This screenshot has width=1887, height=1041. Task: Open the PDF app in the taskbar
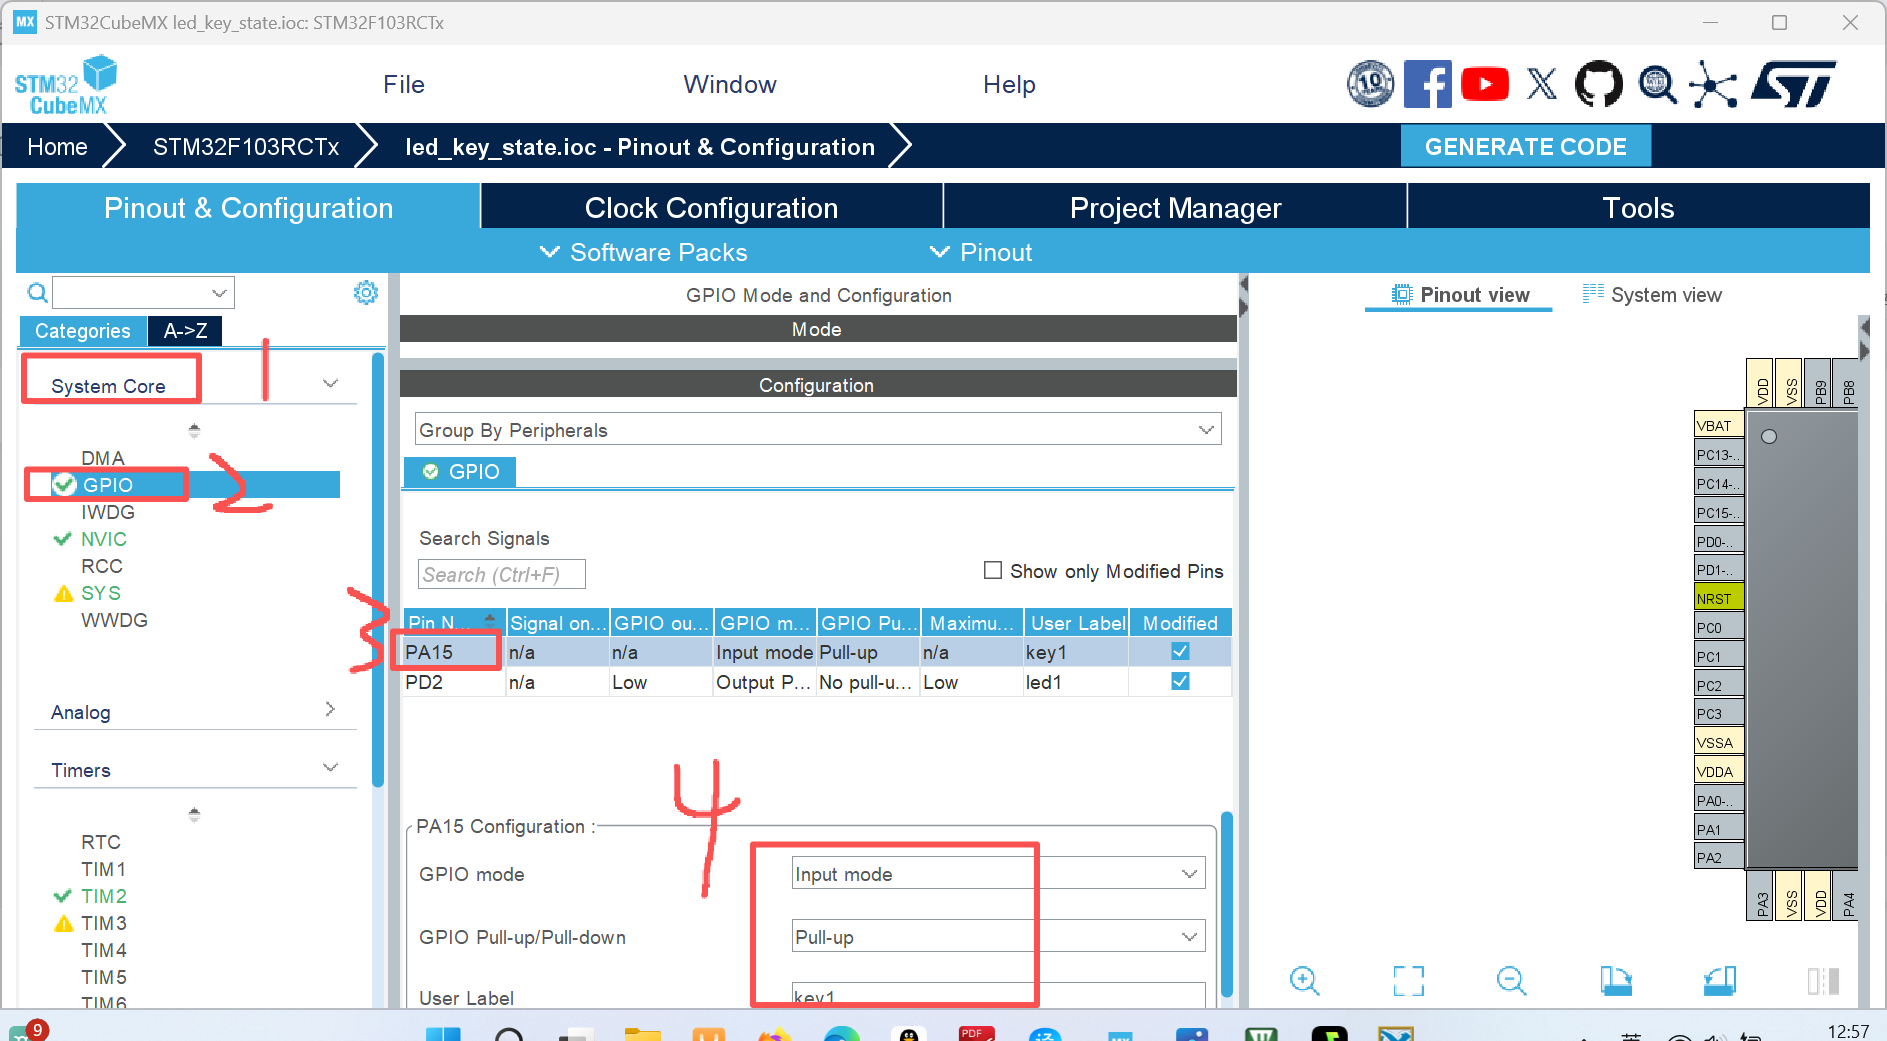click(976, 1033)
